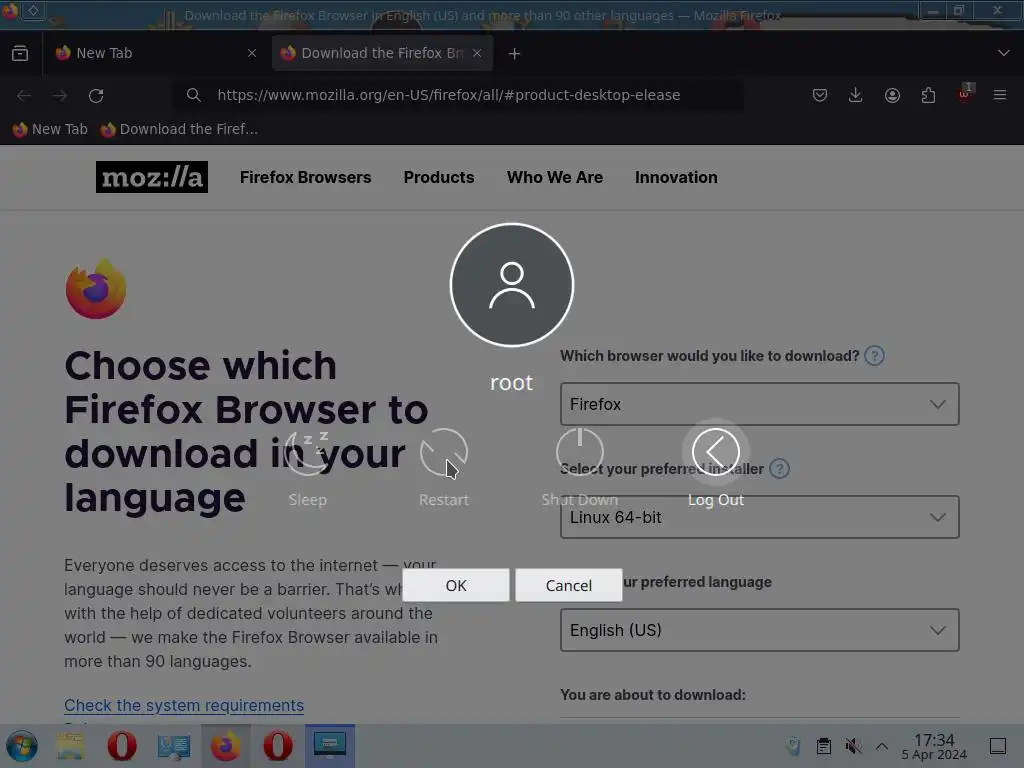Confirm with the OK button

tap(456, 585)
